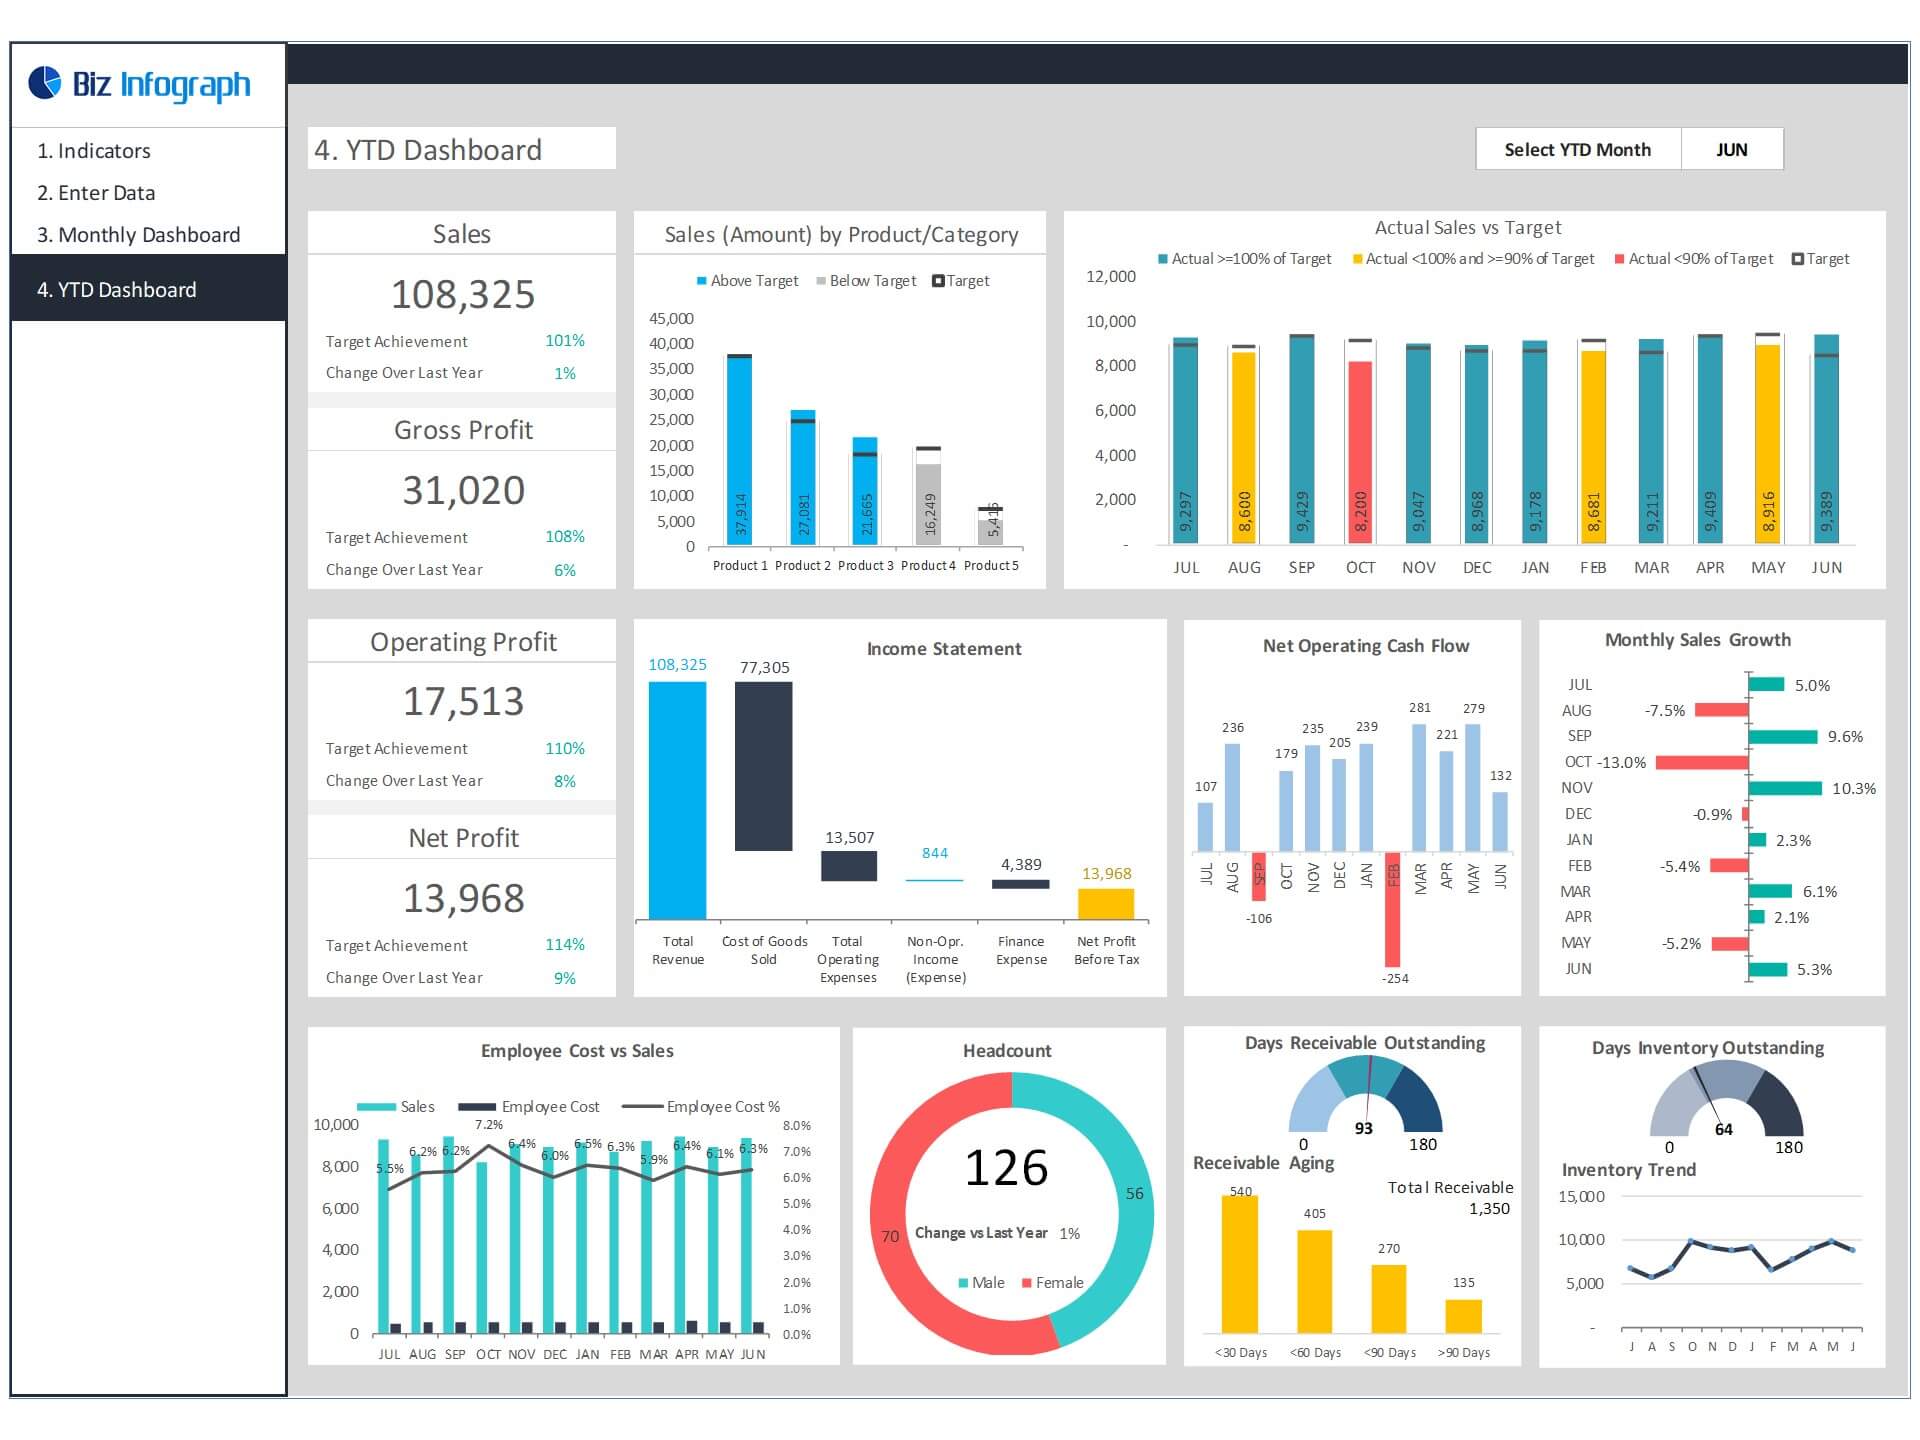Toggle the Below Target series legend
1920x1440 pixels.
(820, 281)
